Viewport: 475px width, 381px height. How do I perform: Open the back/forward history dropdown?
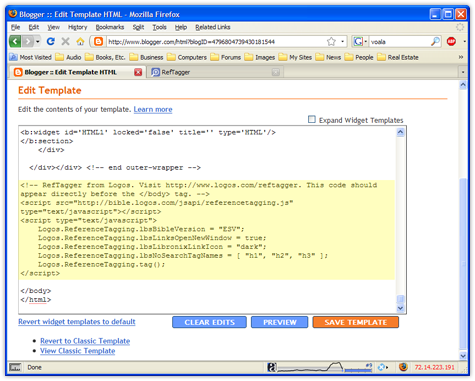38,42
